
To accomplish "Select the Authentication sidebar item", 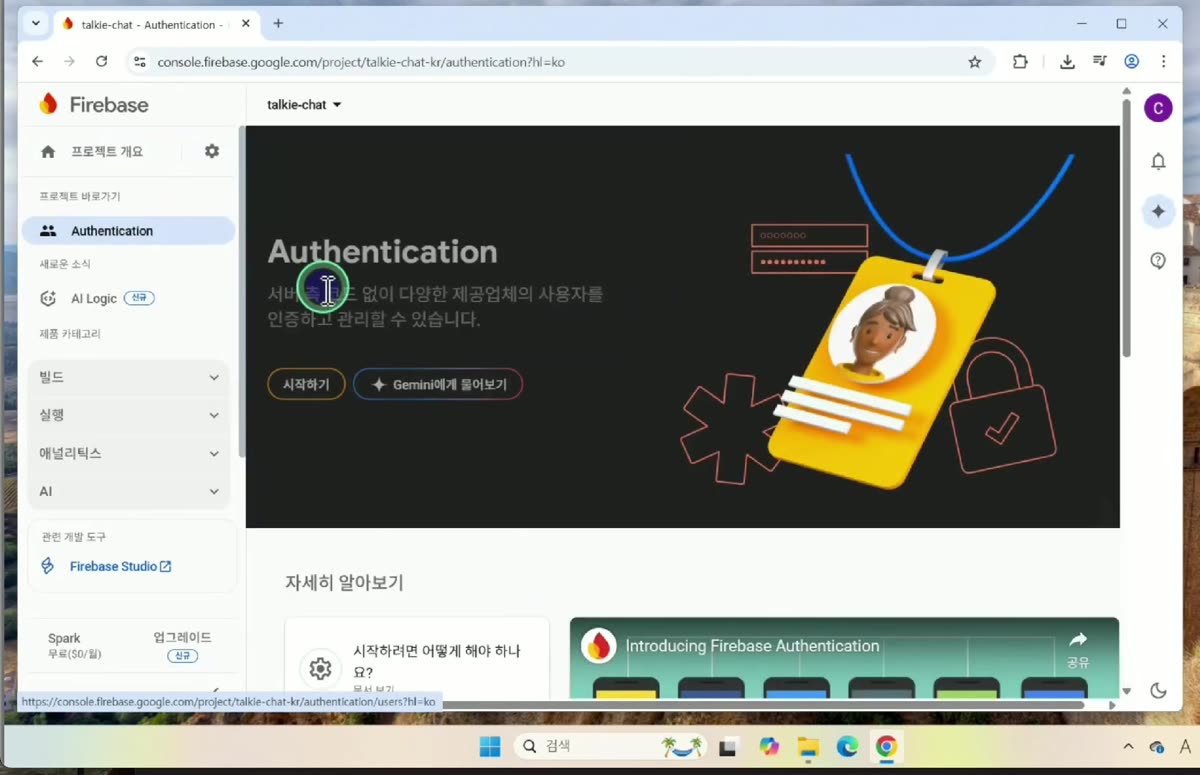I will (128, 231).
